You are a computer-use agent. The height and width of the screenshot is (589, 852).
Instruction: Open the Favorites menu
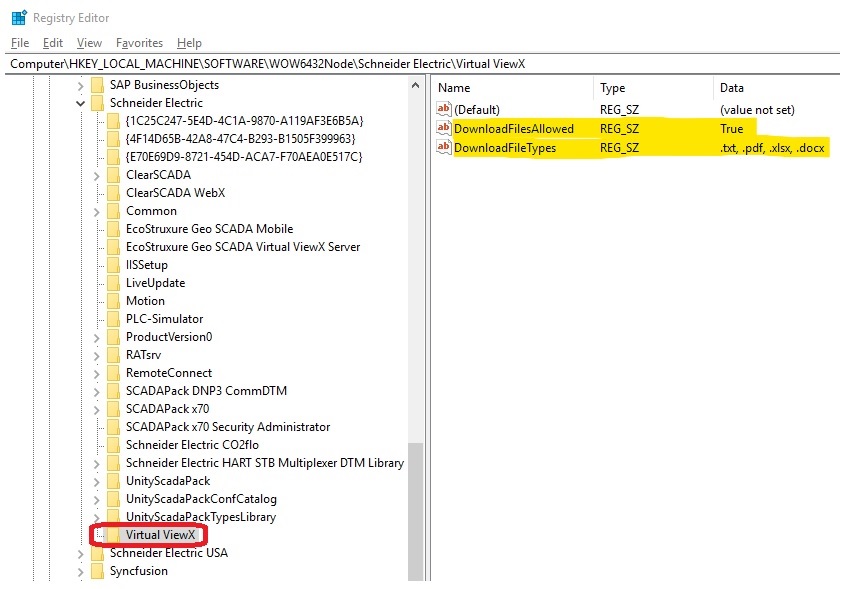(139, 43)
